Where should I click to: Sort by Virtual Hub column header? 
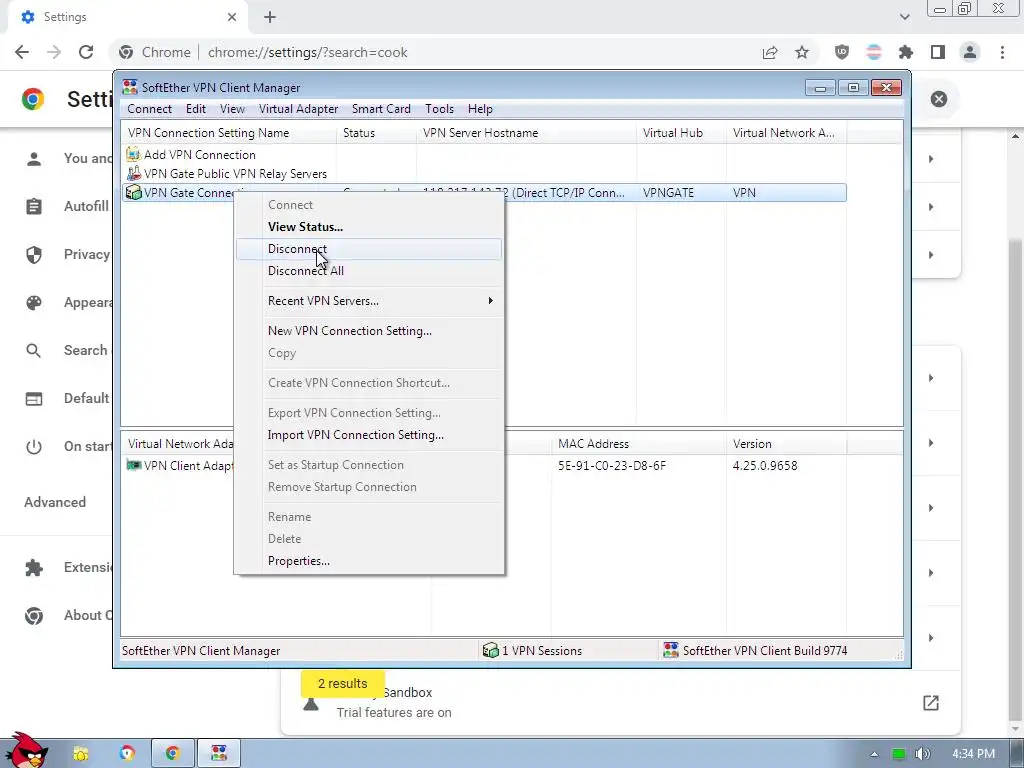(681, 133)
